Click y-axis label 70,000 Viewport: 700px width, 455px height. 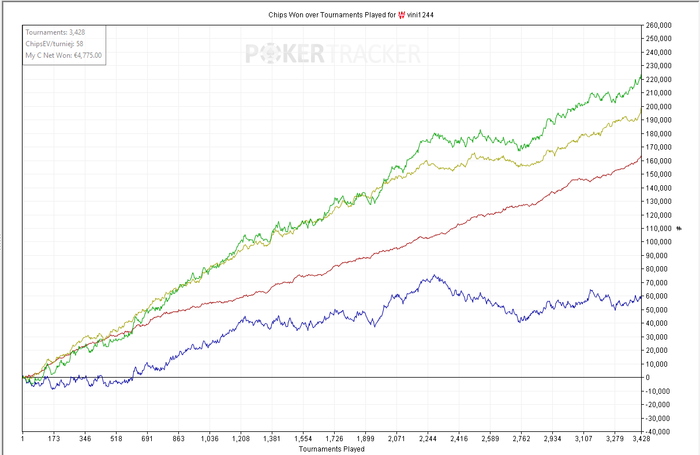tap(657, 283)
